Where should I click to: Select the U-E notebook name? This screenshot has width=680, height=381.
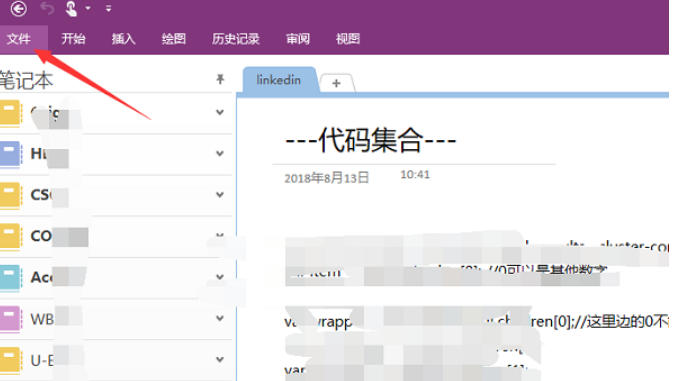point(42,360)
